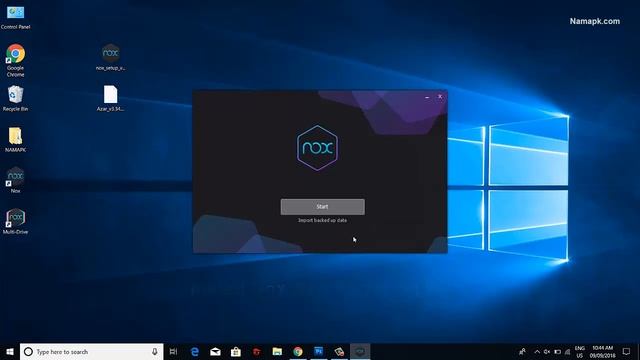Click the Start button in Nox installer

click(322, 207)
